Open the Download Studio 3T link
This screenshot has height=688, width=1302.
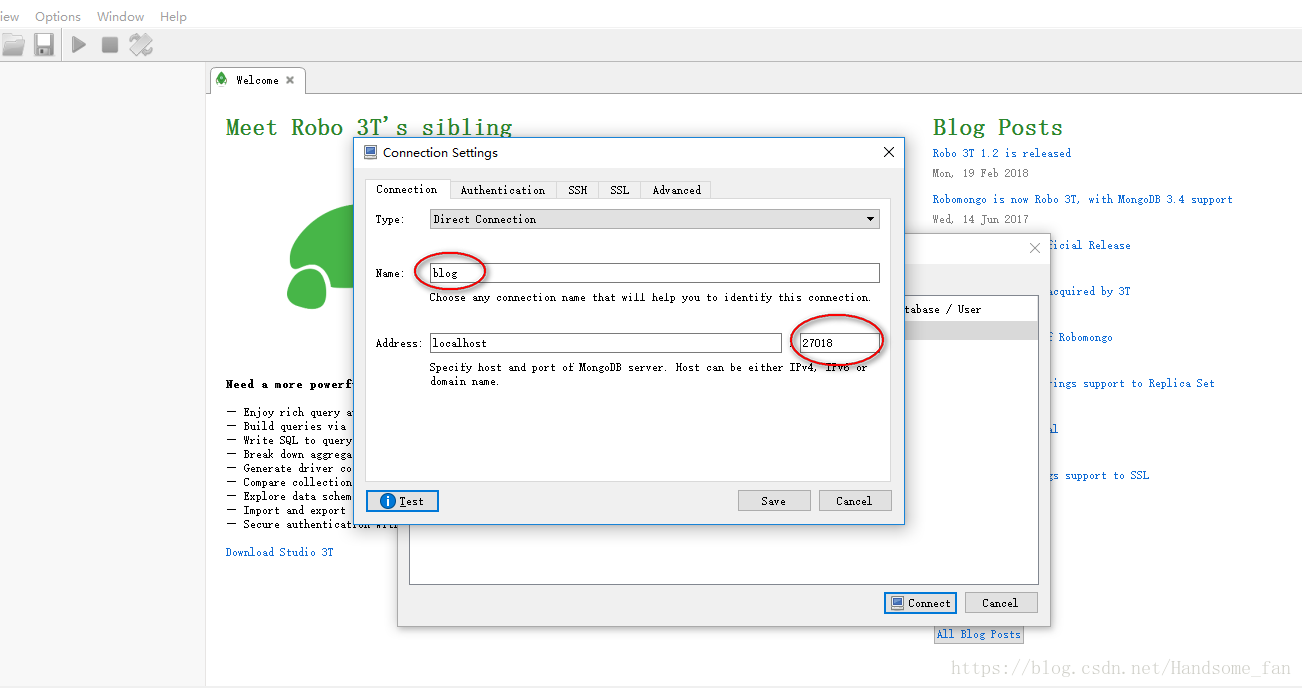[280, 552]
